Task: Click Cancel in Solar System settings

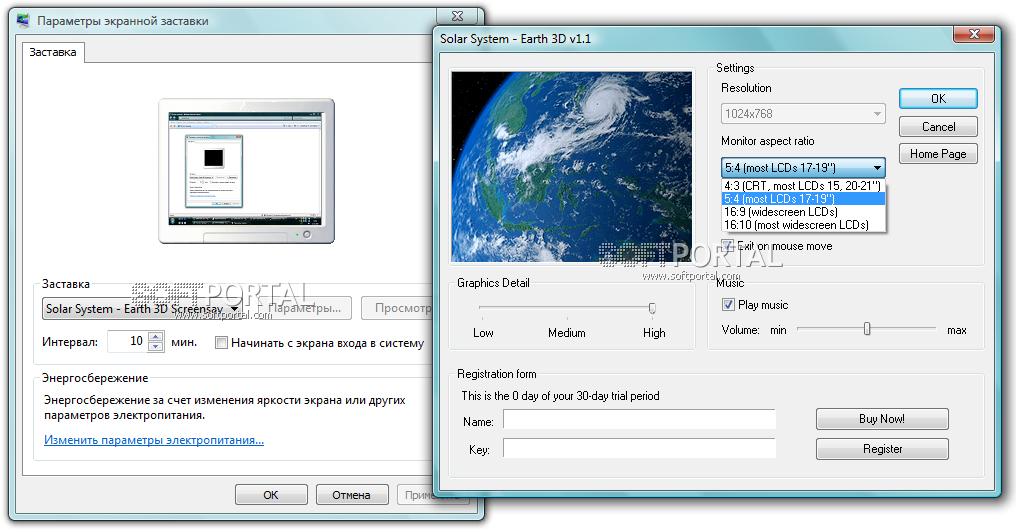Action: (x=938, y=126)
